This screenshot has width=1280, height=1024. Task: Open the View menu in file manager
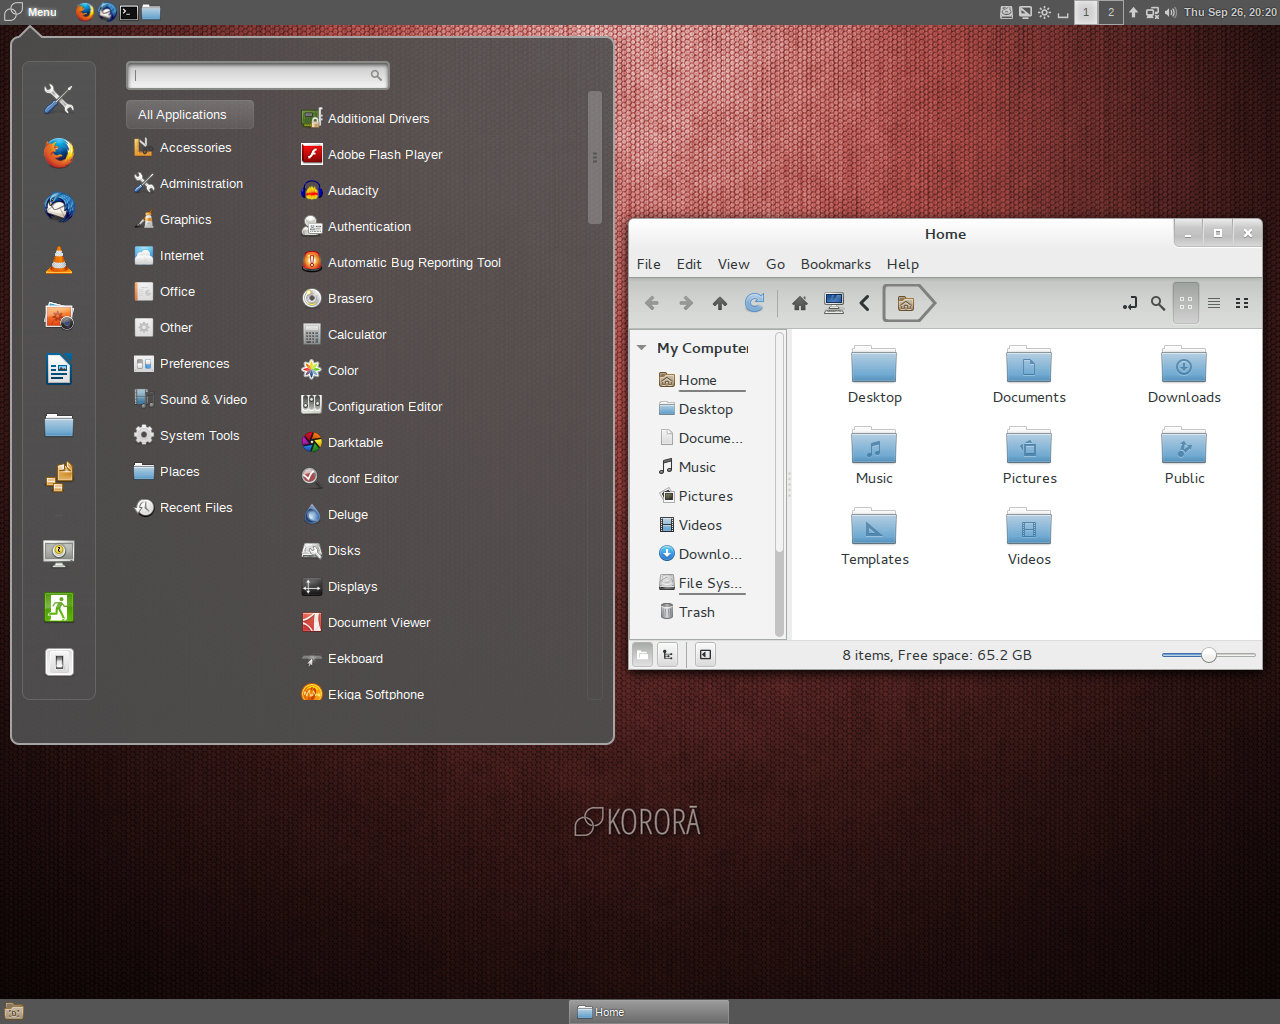(733, 264)
